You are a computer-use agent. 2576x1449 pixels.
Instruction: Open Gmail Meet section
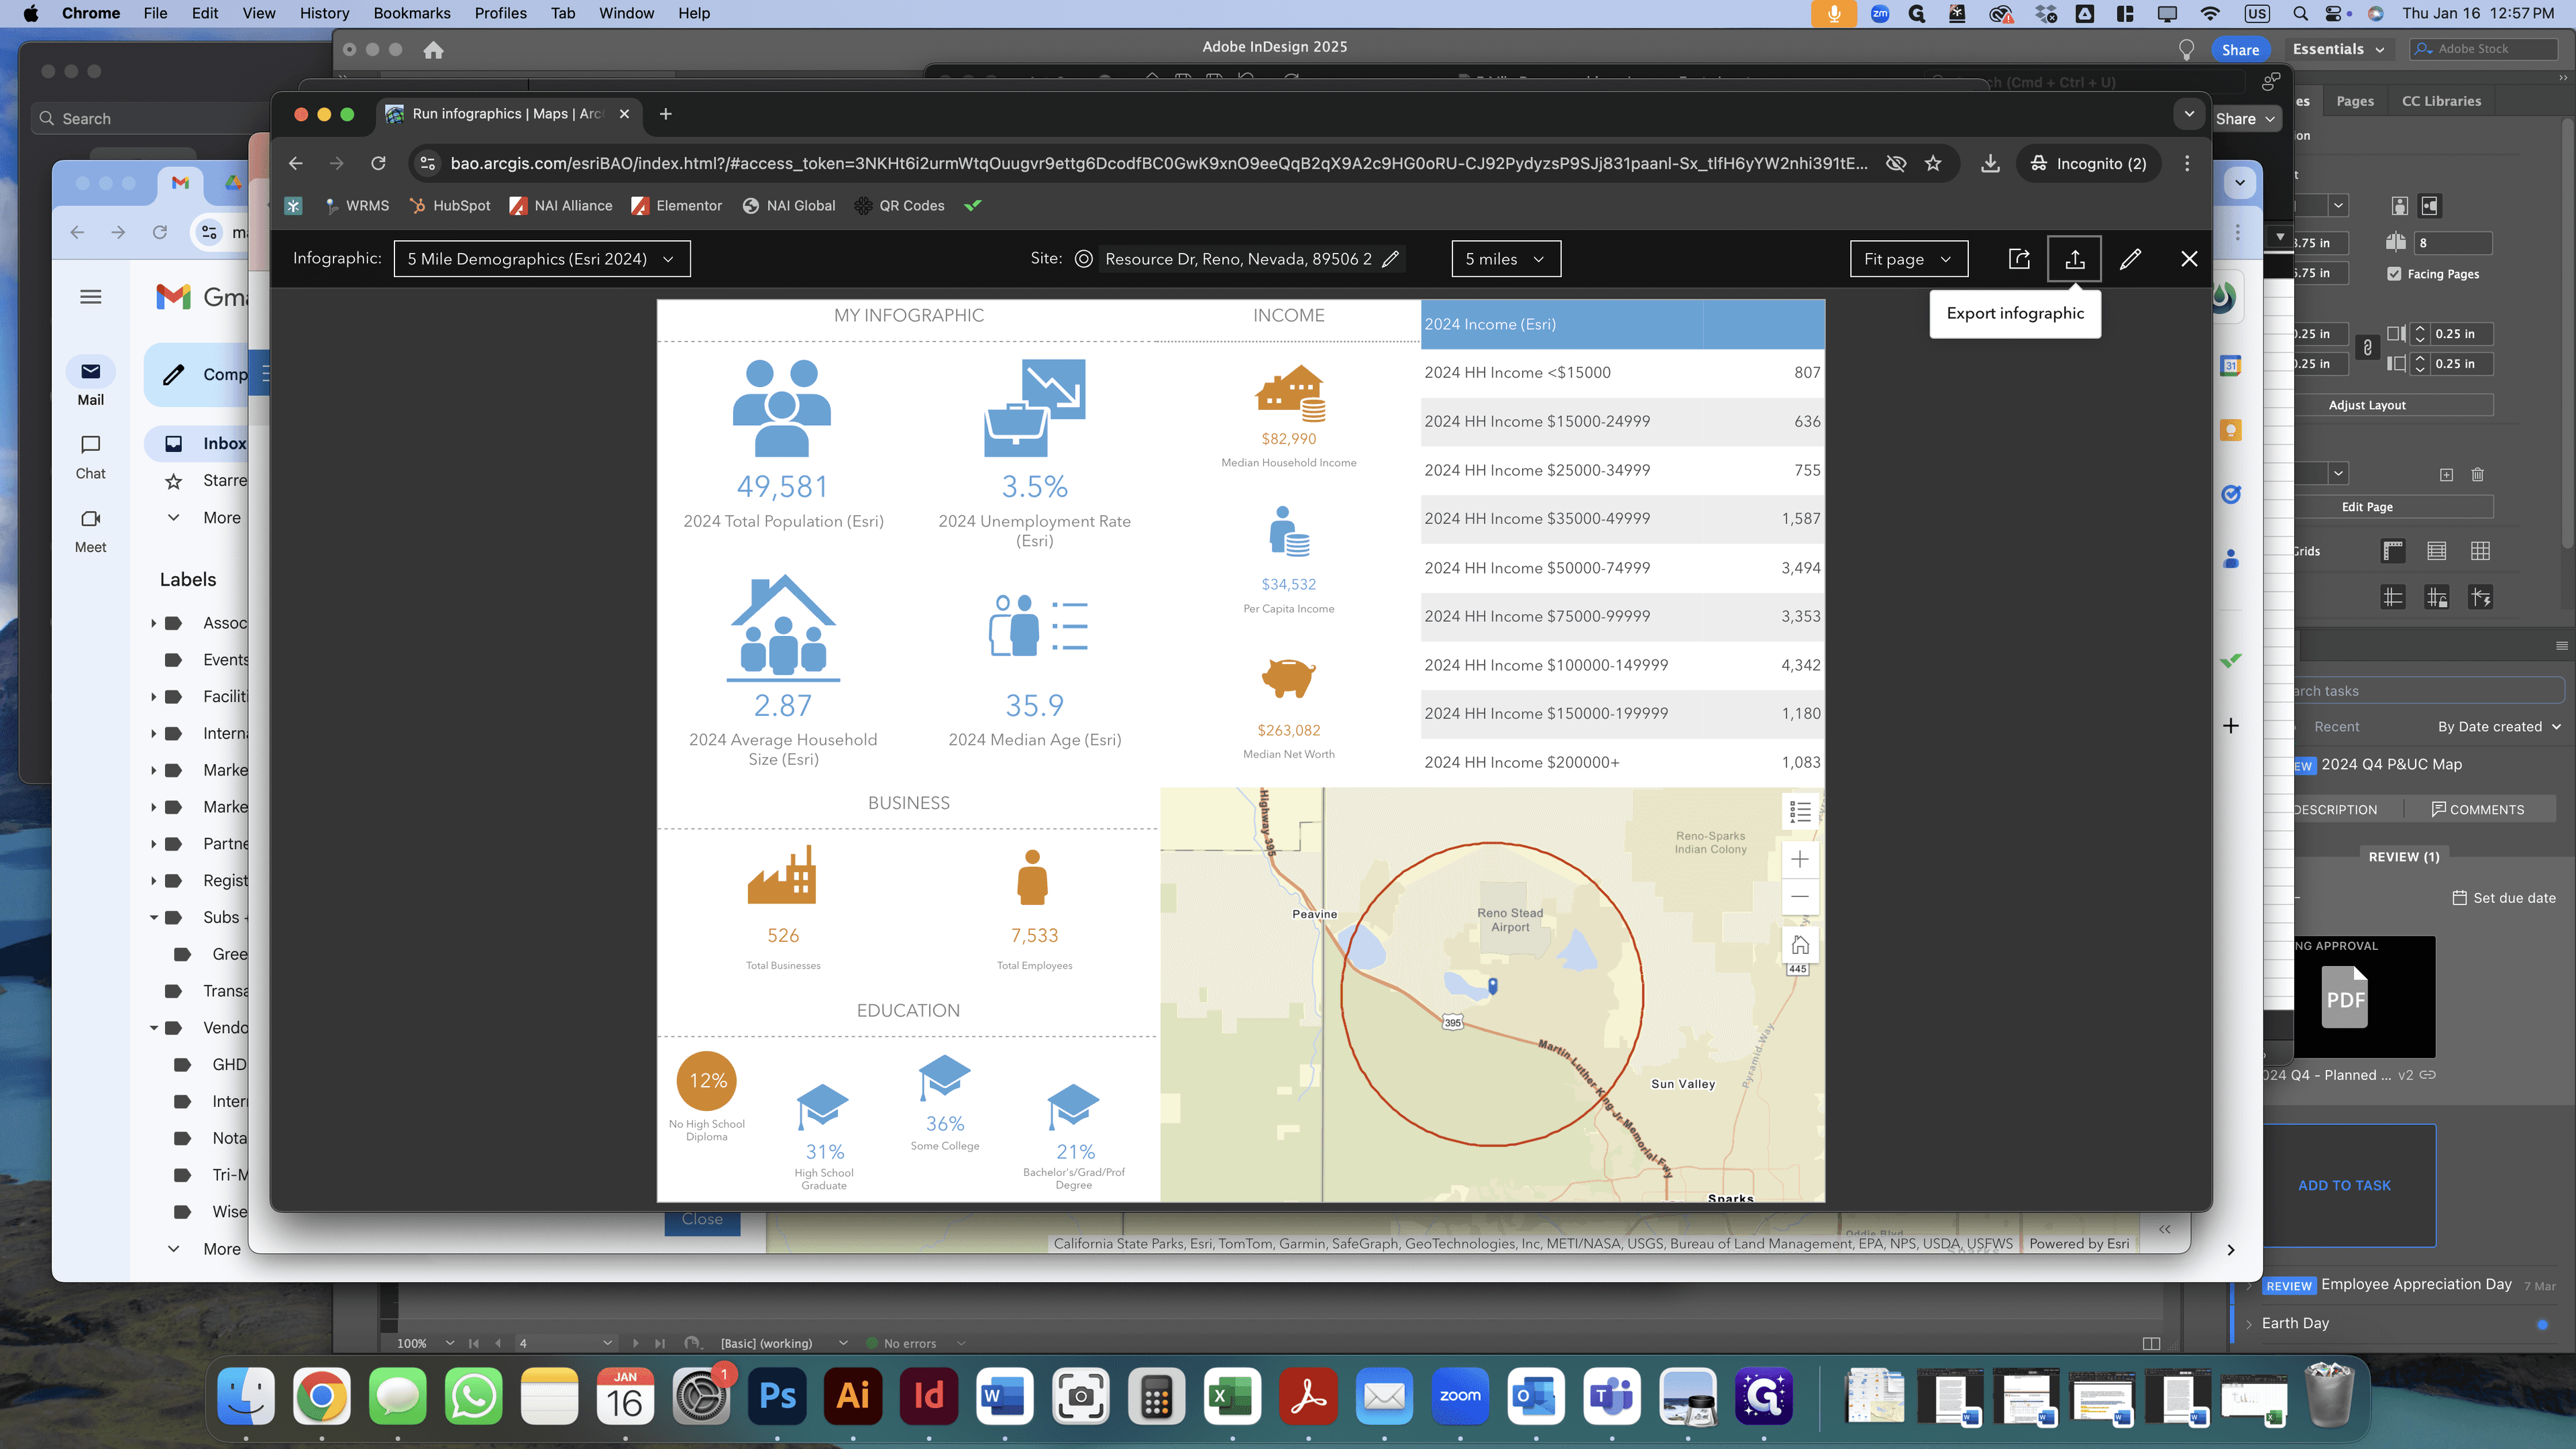point(90,530)
